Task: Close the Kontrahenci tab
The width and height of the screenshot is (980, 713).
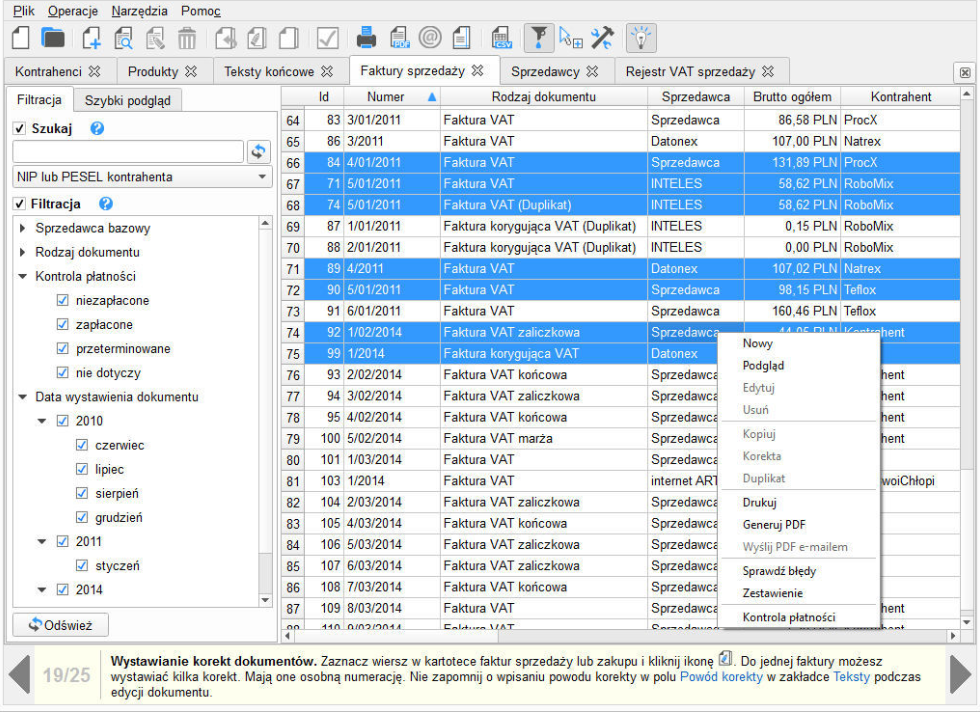Action: [x=94, y=72]
